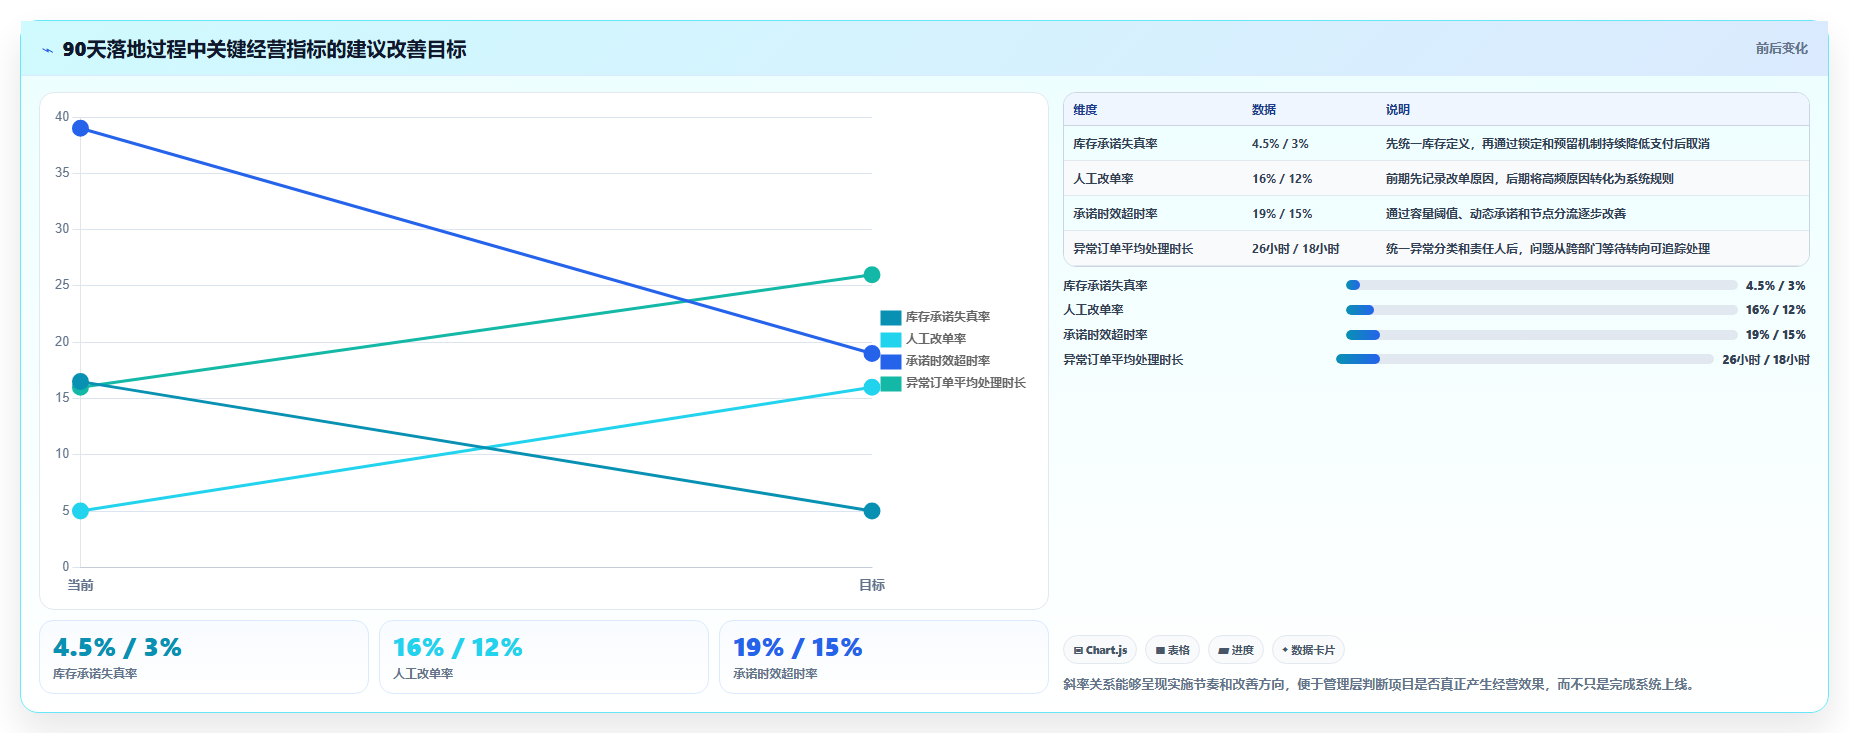
Task: Toggle 人工改单率 legend color swatch
Action: (x=891, y=339)
